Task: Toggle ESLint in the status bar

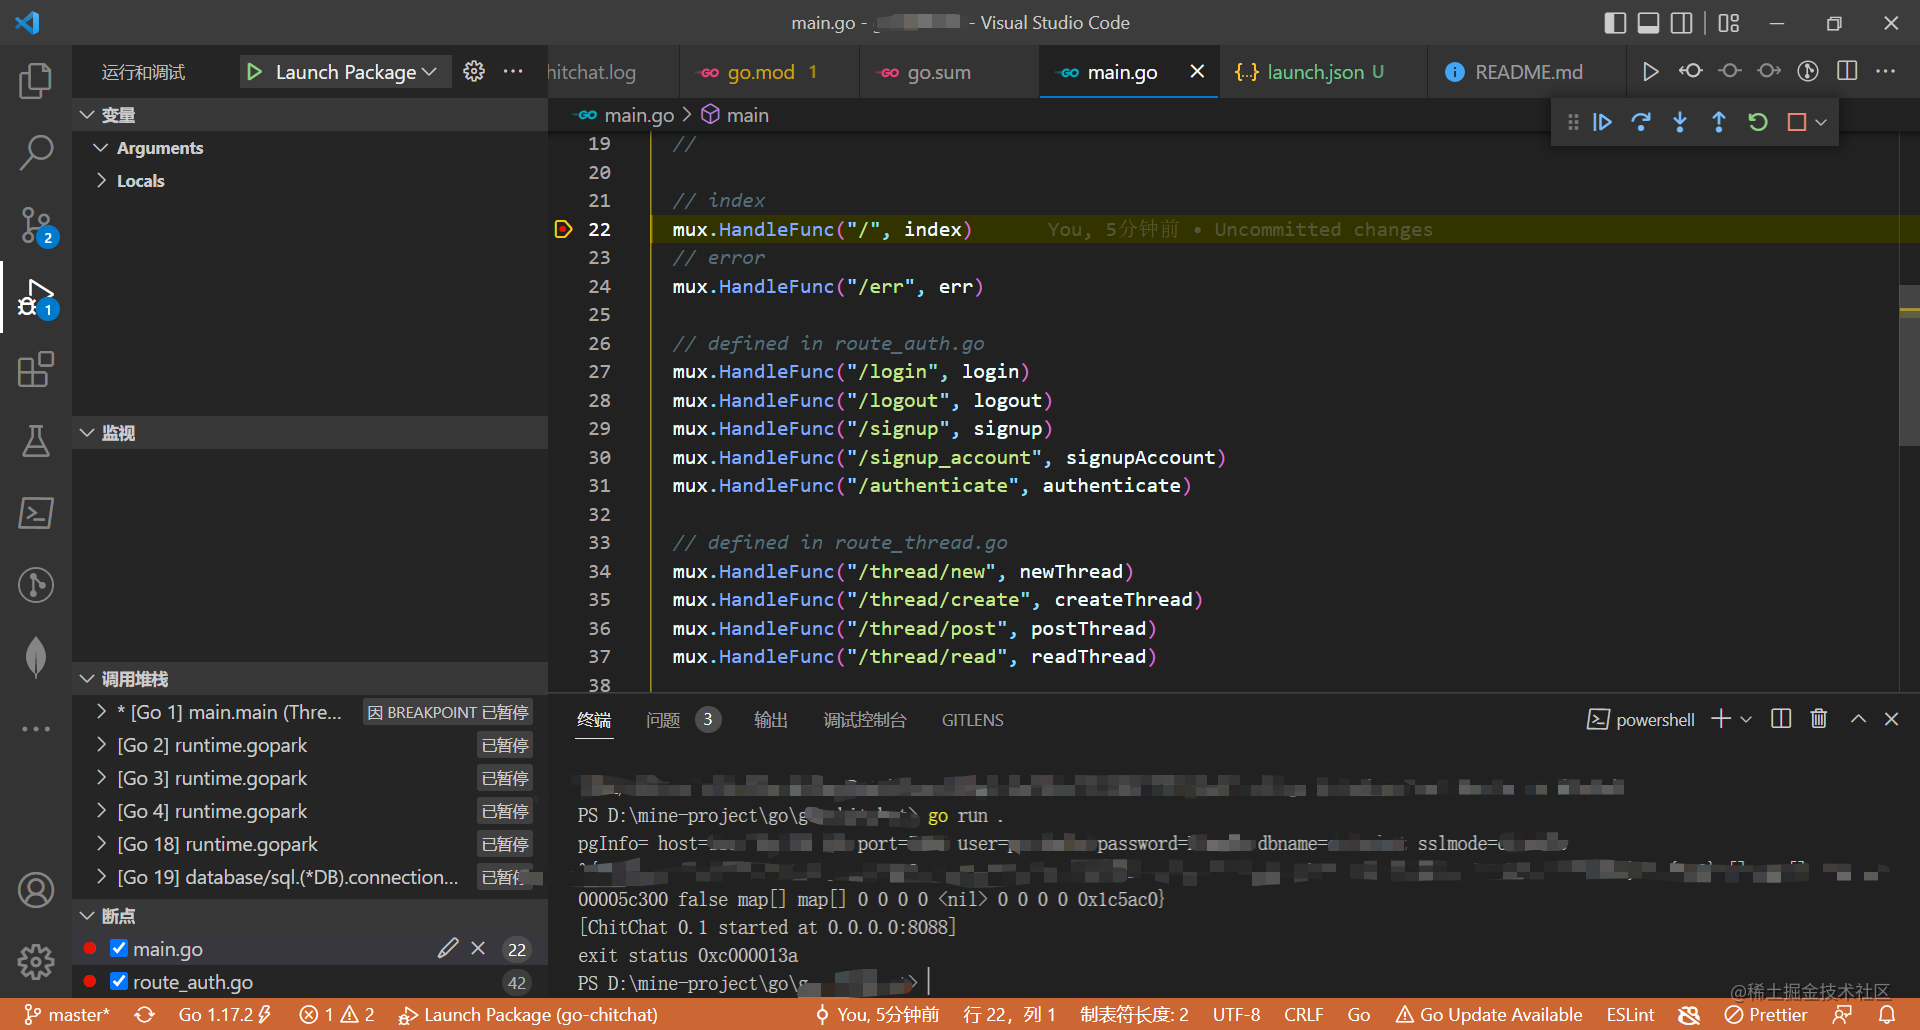Action: 1629,1014
